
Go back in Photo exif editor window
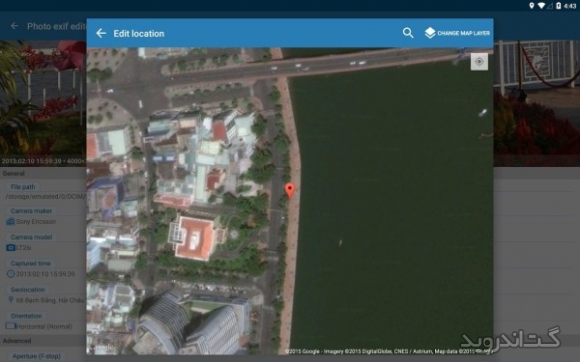click(14, 26)
